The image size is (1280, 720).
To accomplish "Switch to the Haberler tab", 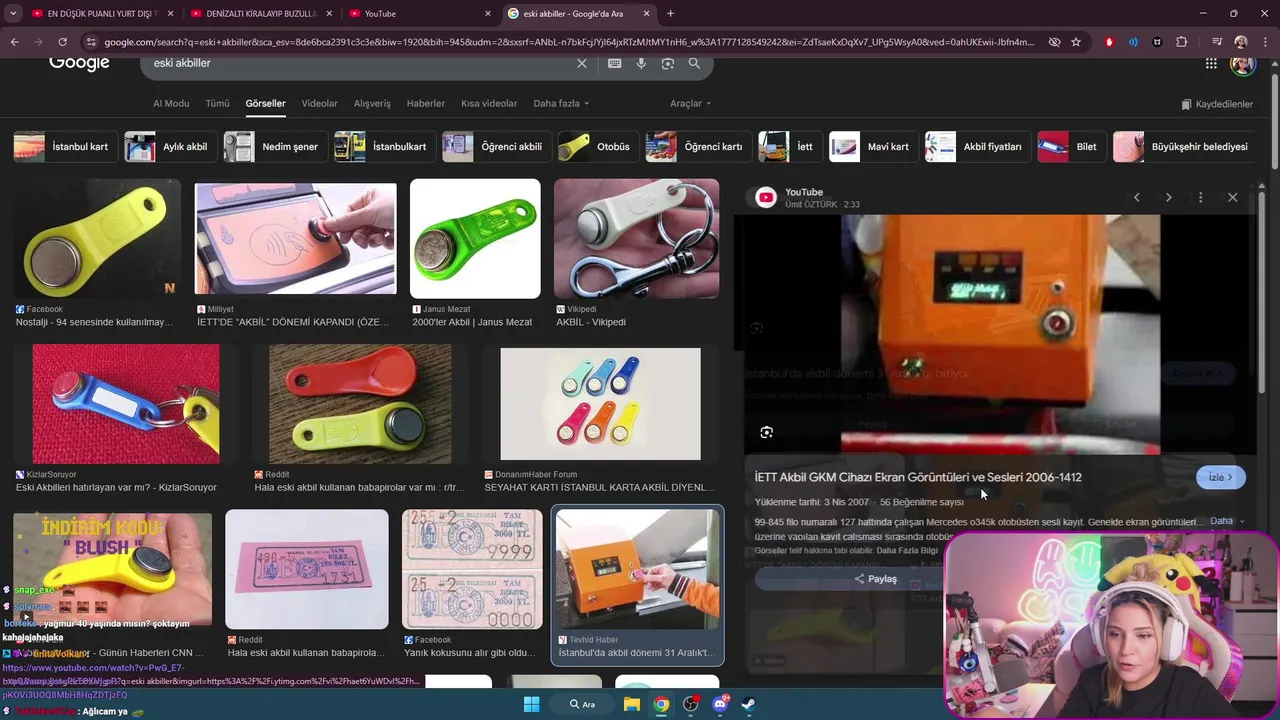I will pos(425,103).
